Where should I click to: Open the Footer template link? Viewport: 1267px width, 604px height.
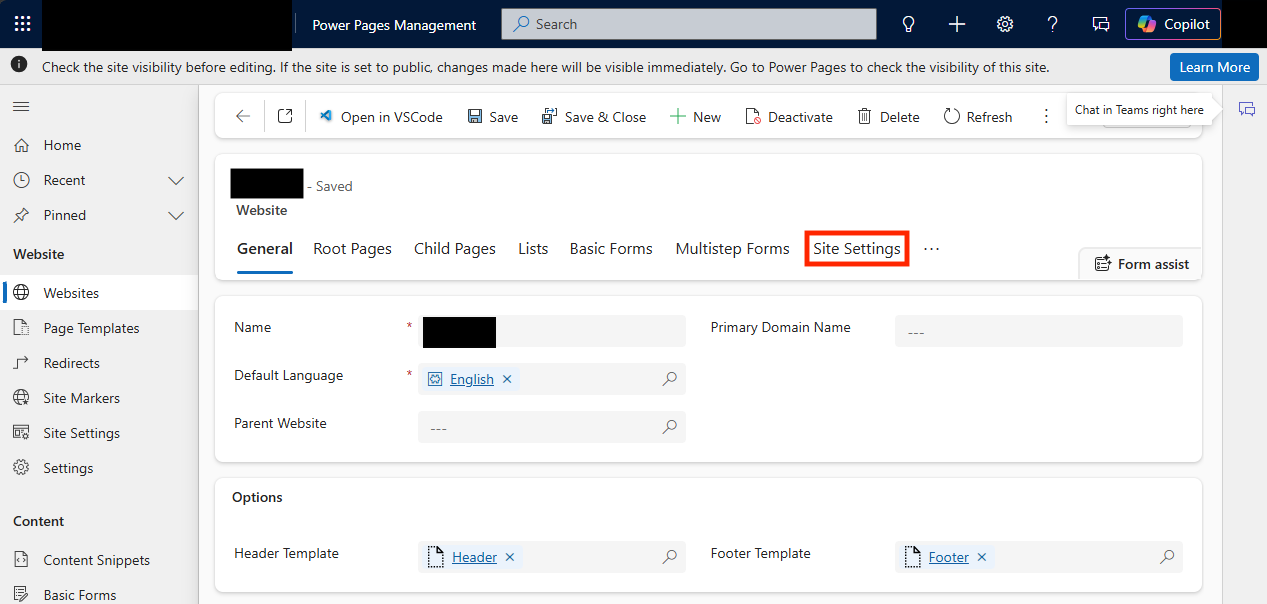pos(949,557)
